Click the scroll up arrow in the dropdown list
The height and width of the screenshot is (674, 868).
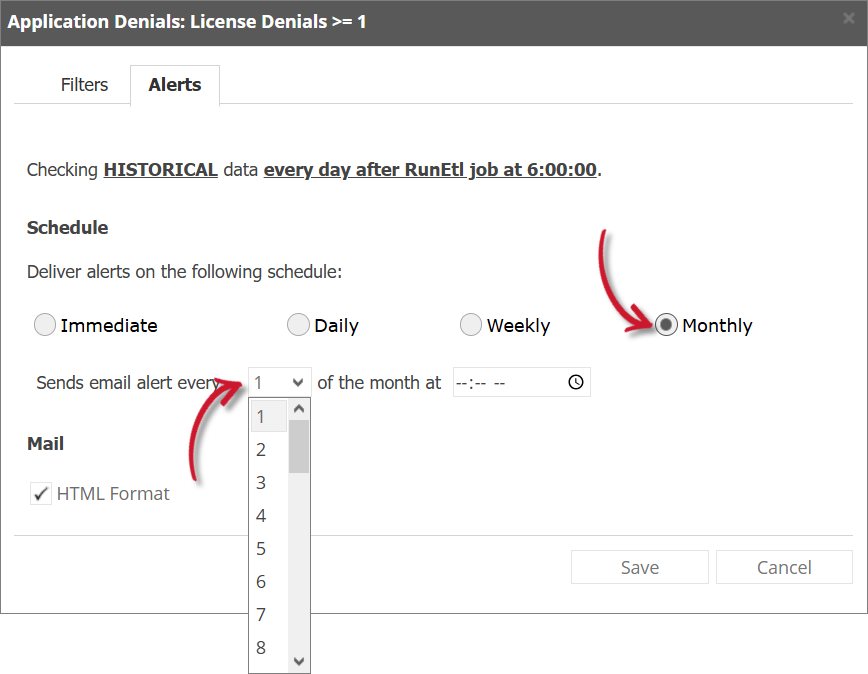point(299,407)
